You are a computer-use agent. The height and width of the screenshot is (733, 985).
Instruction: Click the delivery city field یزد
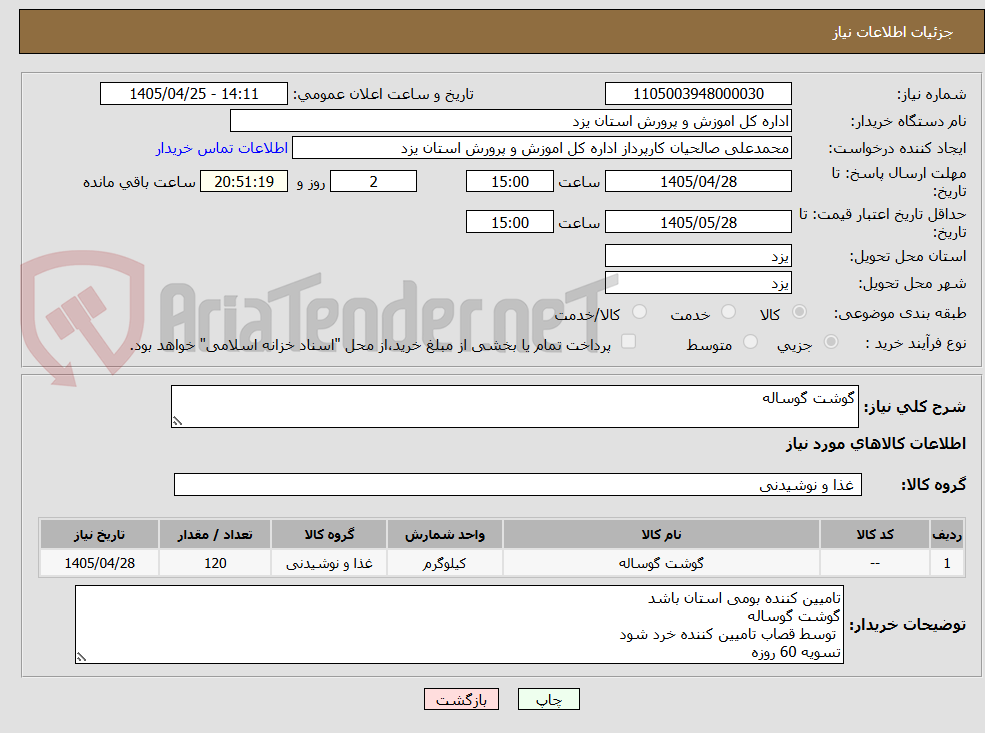tap(698, 283)
